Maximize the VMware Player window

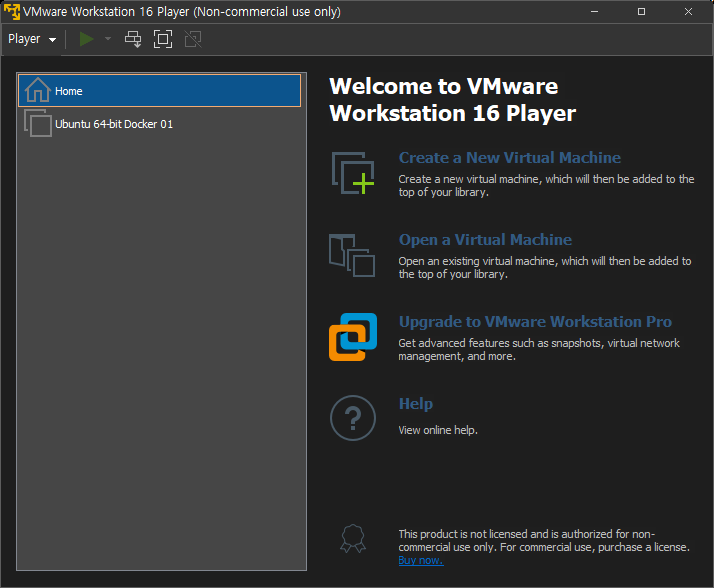(641, 11)
